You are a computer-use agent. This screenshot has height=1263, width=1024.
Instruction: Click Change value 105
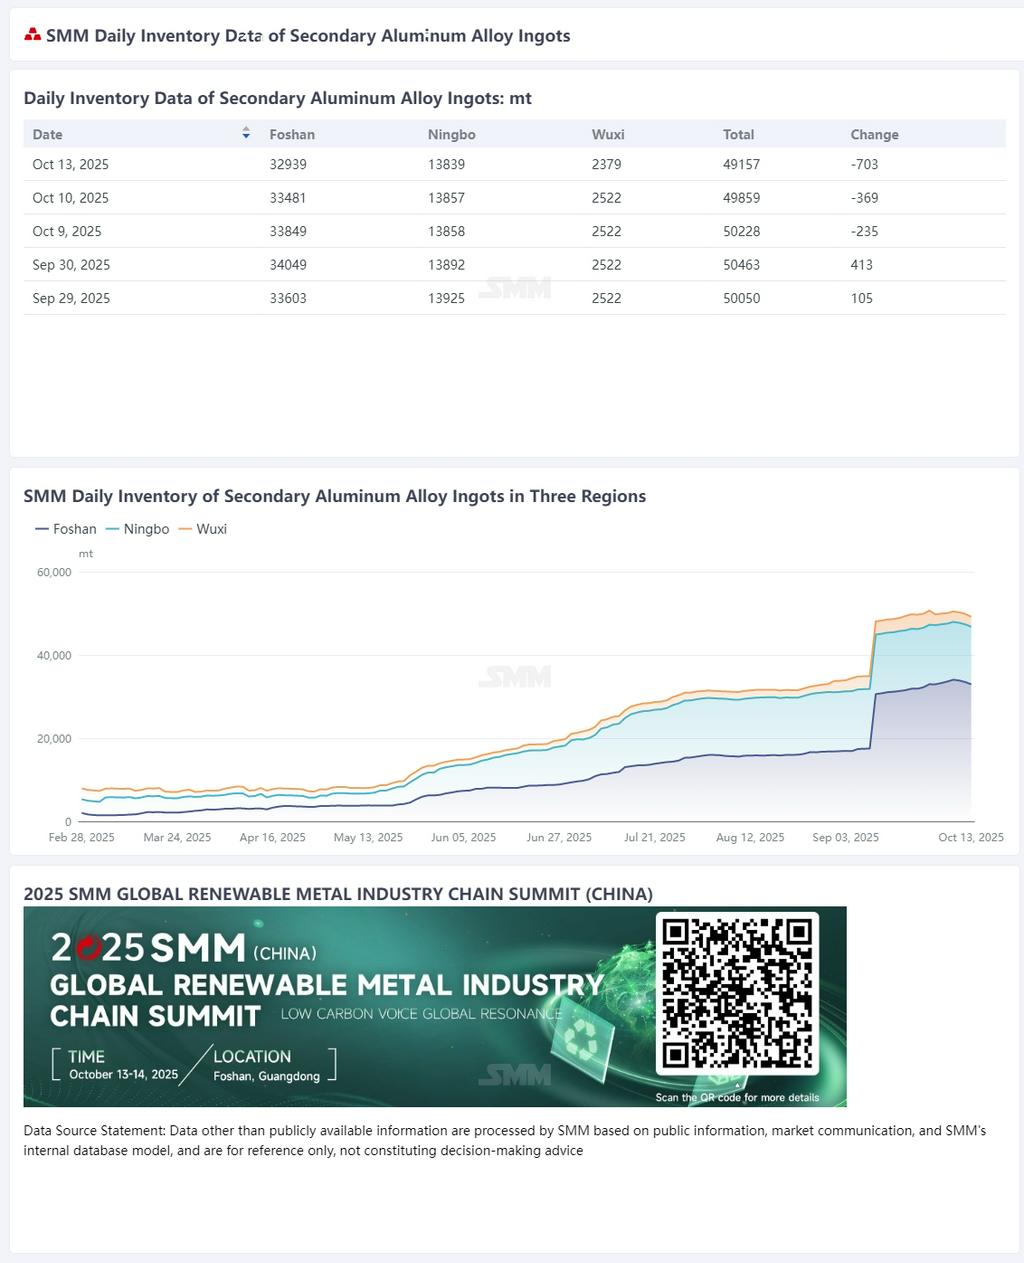[862, 298]
